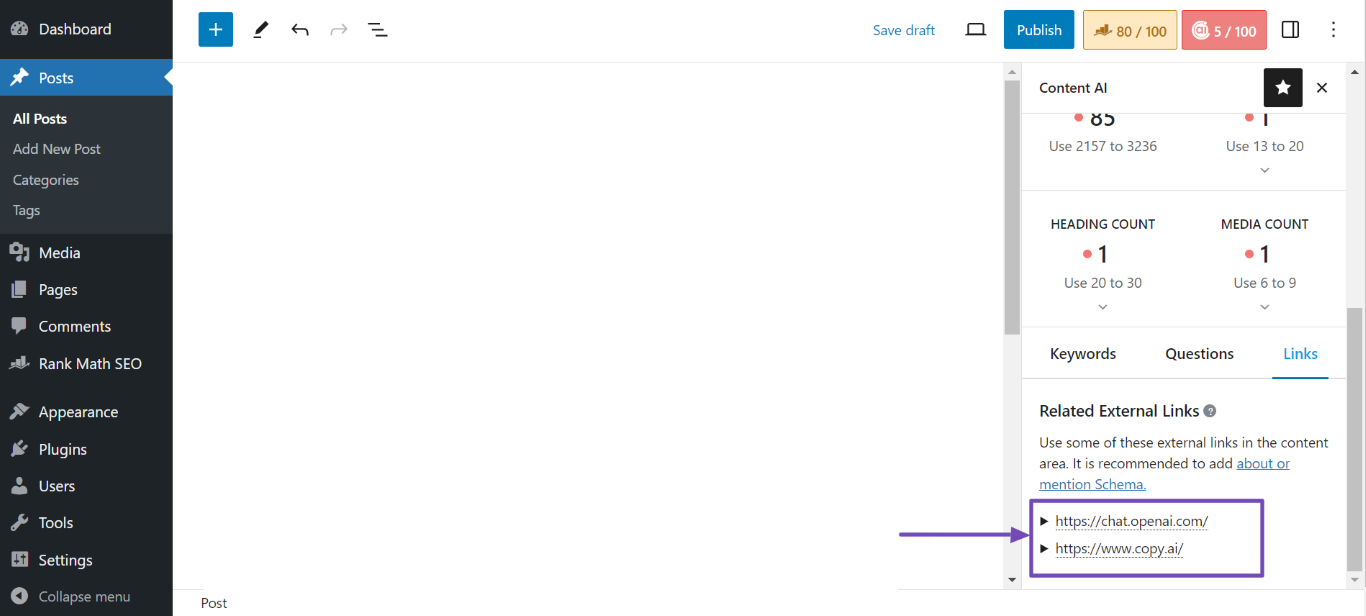Open the Plugins menu

pyautogui.click(x=86, y=449)
